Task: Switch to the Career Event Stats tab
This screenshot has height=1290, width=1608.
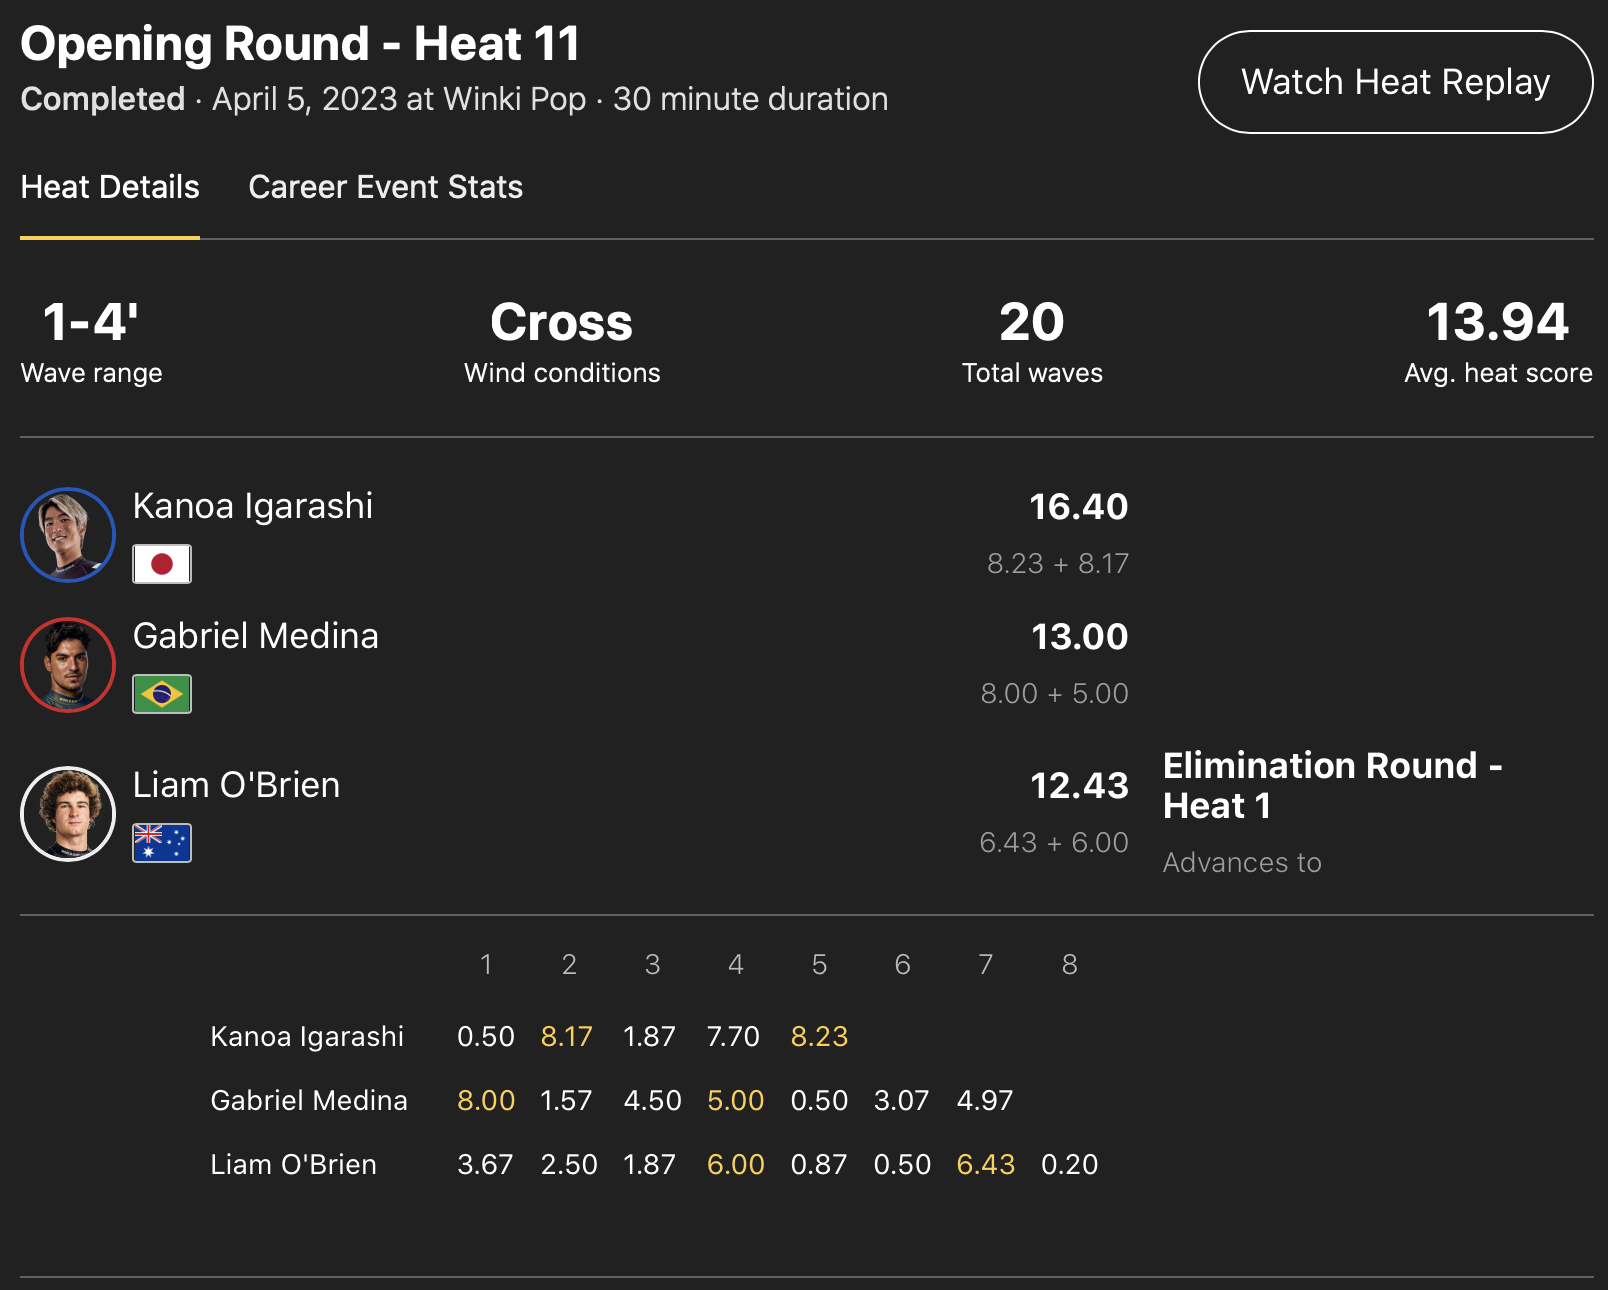Action: coord(385,187)
